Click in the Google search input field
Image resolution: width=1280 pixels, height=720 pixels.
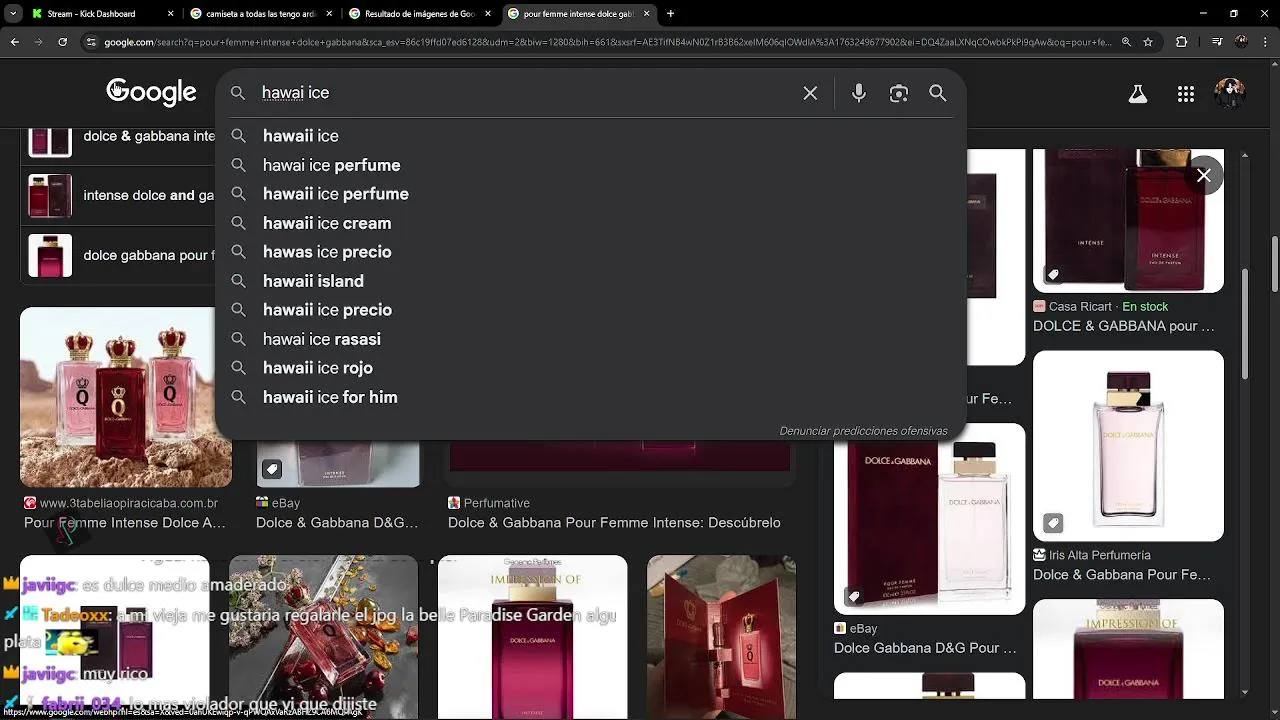(x=525, y=93)
